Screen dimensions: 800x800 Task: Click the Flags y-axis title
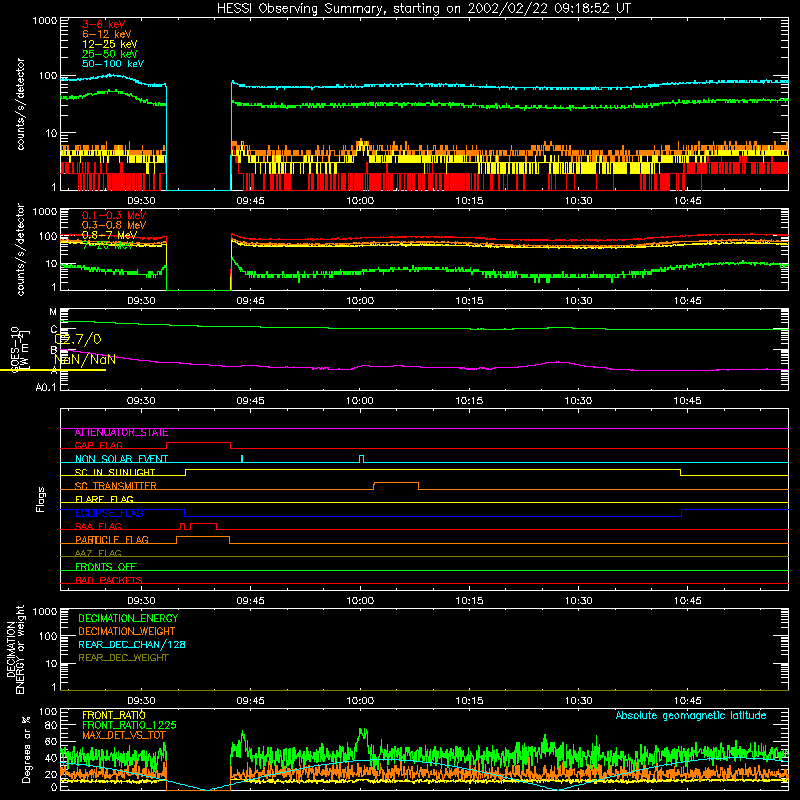coord(41,499)
